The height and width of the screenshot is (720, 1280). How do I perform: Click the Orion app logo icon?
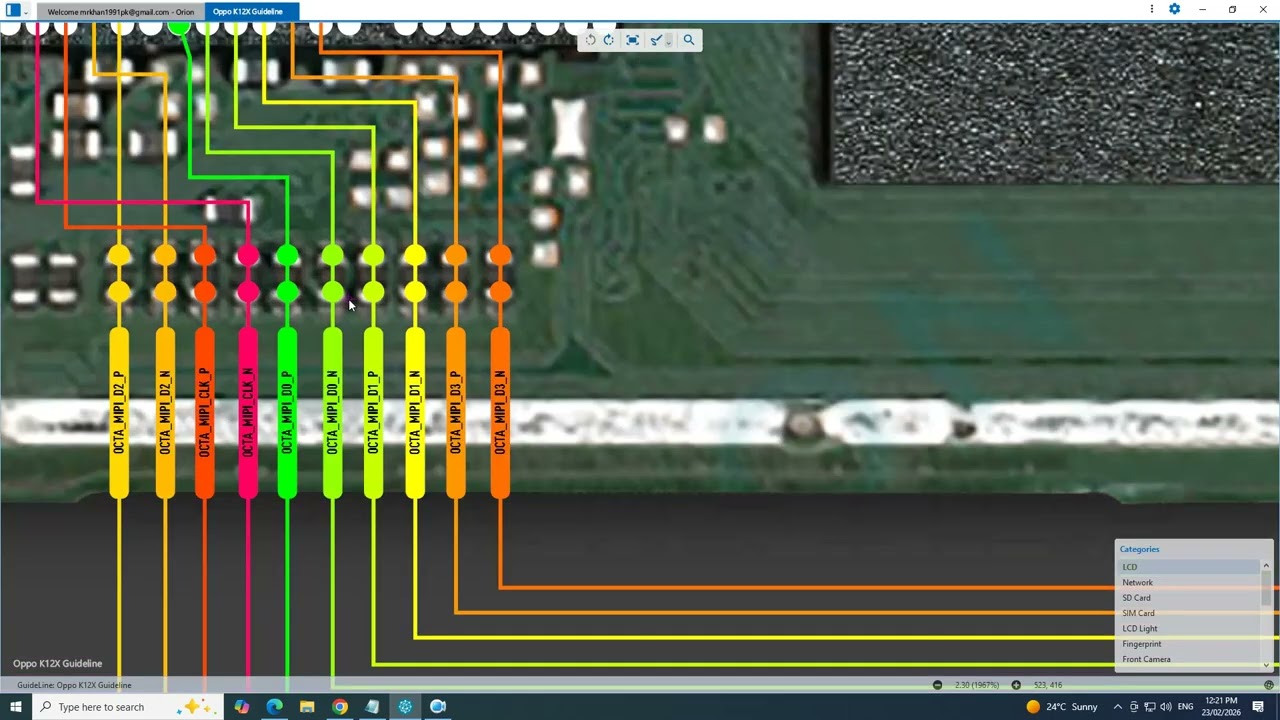pos(13,10)
